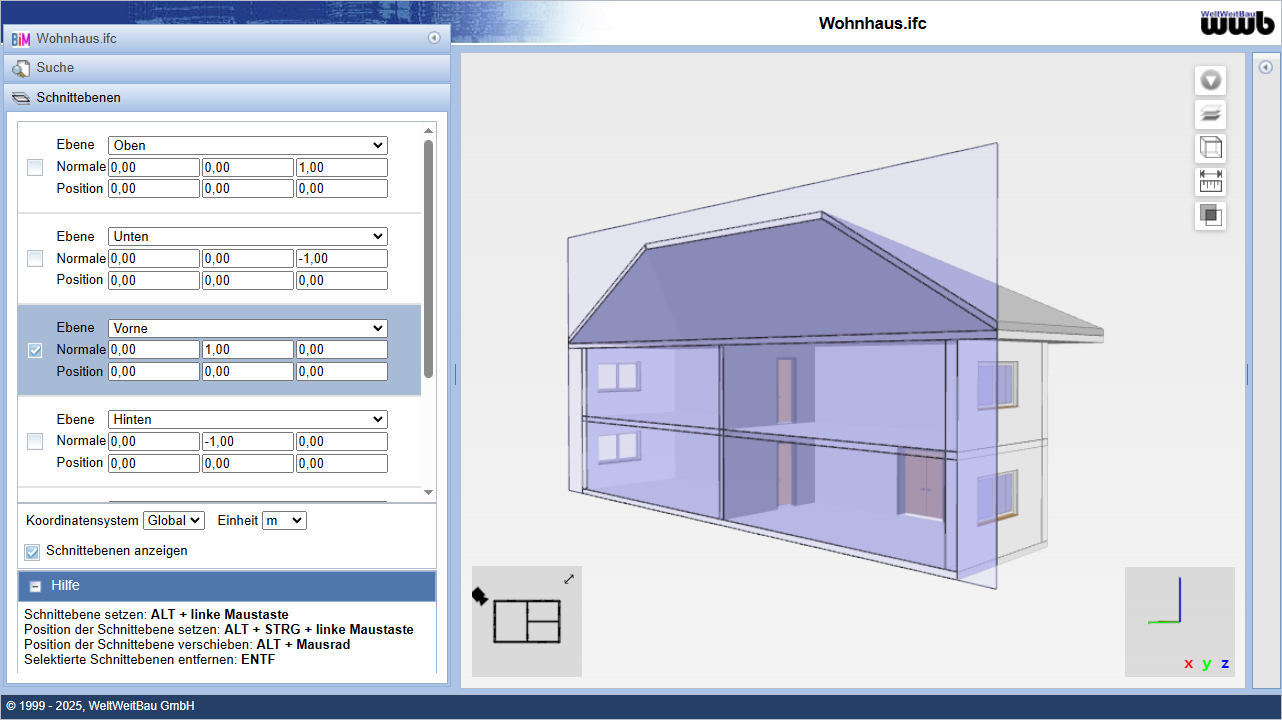The width and height of the screenshot is (1282, 720).
Task: Expand the right side panel arrow icon
Action: [1265, 68]
